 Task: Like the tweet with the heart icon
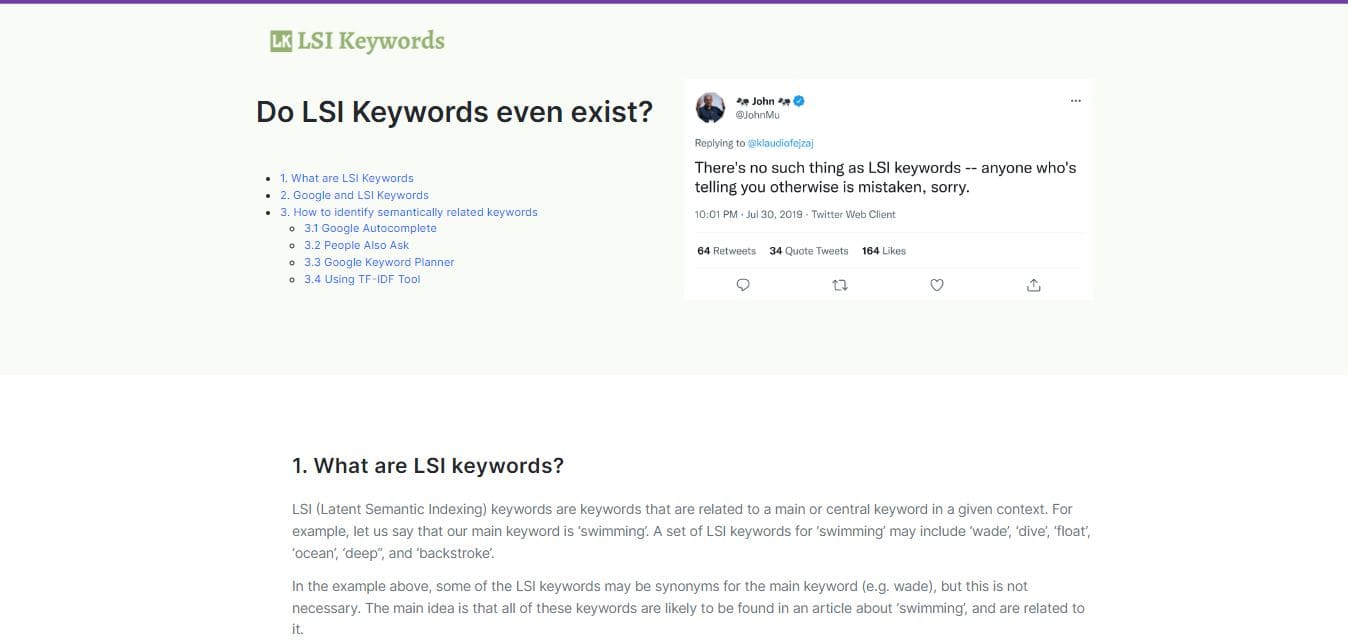[x=936, y=285]
